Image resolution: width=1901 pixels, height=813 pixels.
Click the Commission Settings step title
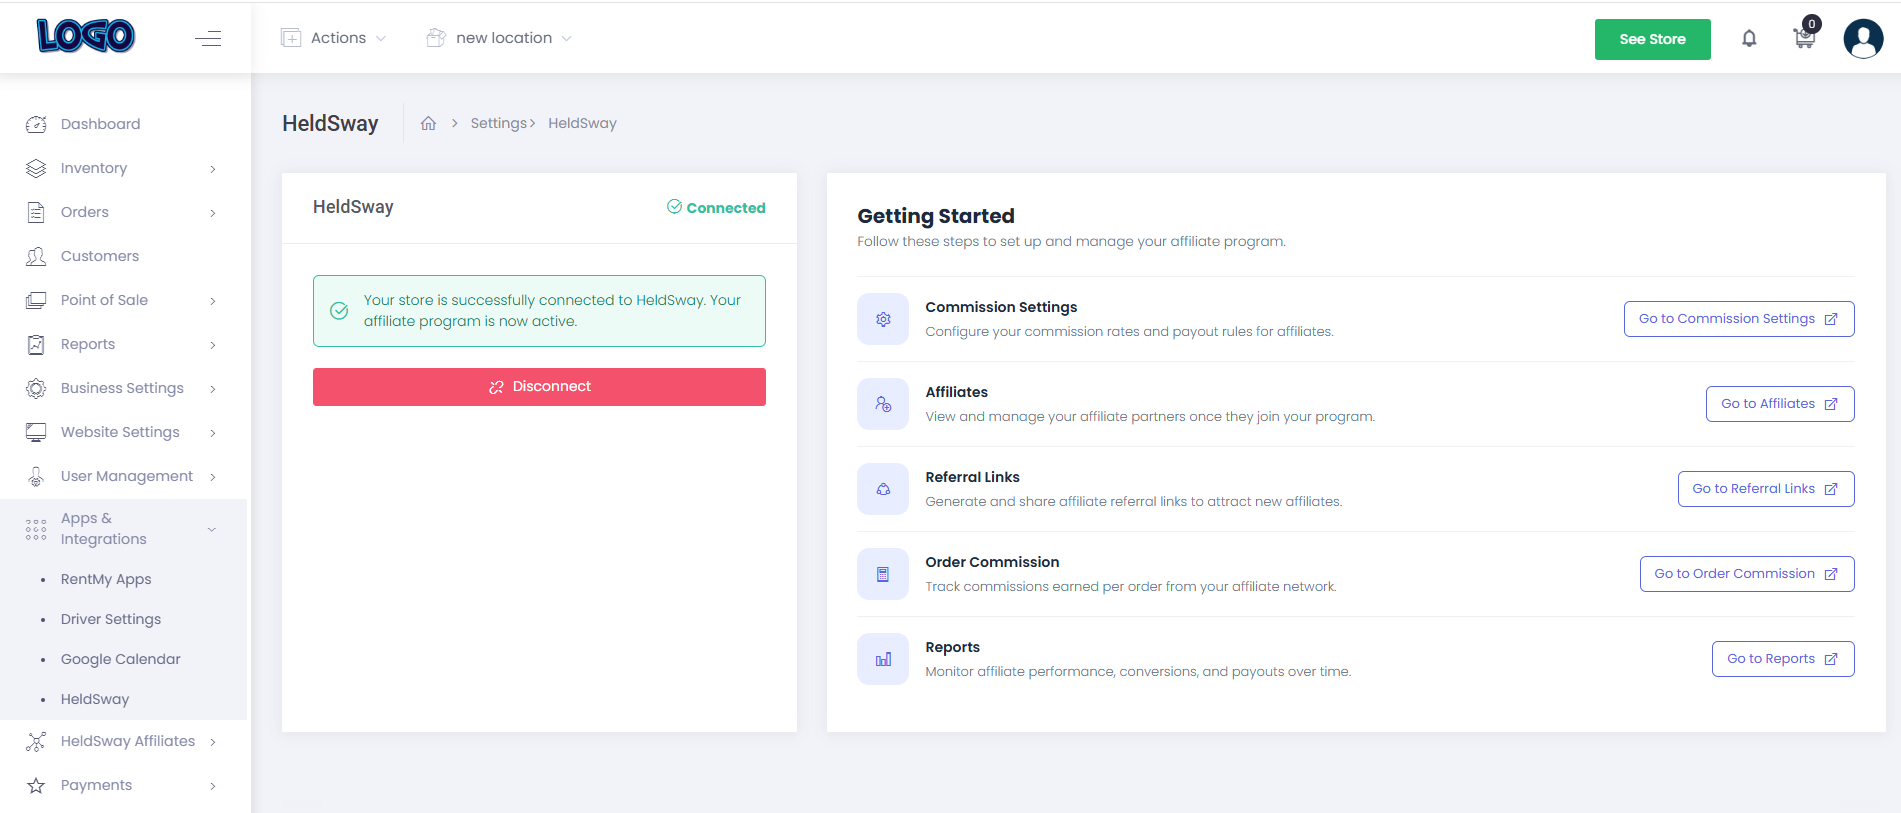(x=1001, y=307)
